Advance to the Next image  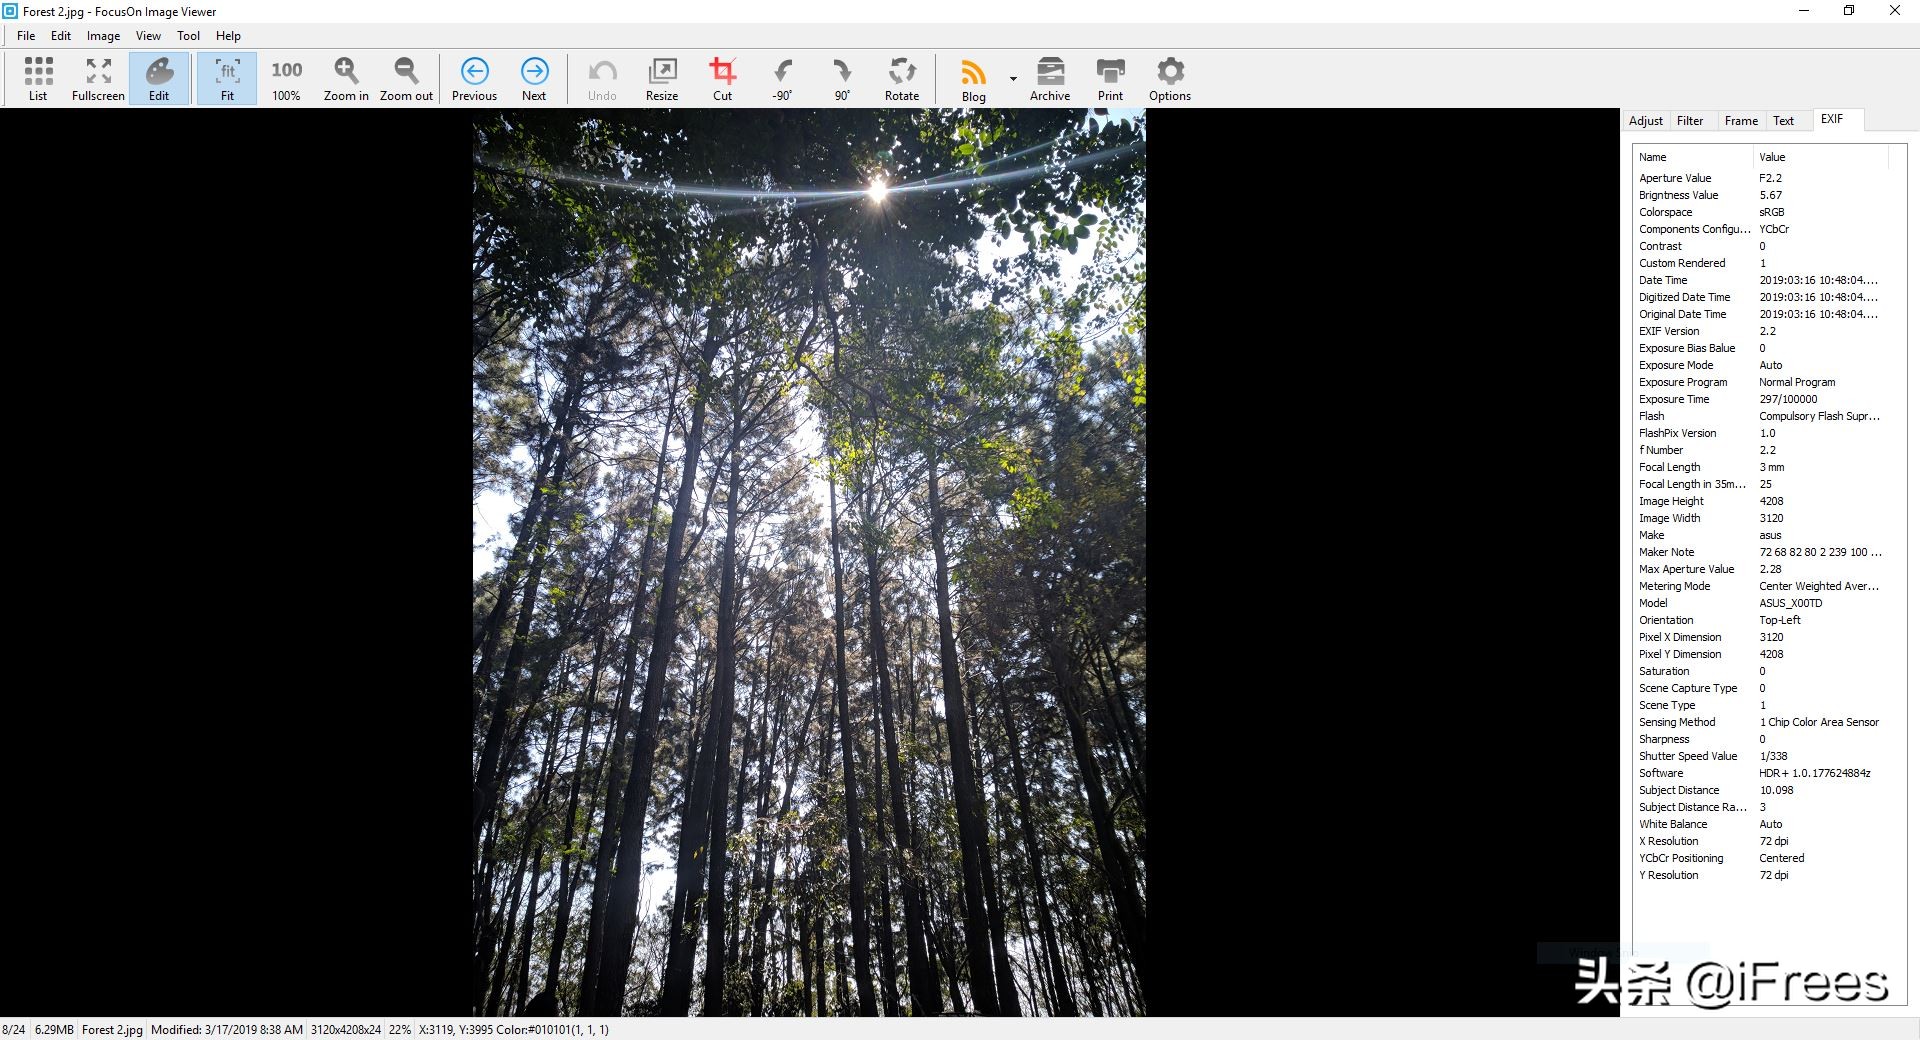coord(534,78)
